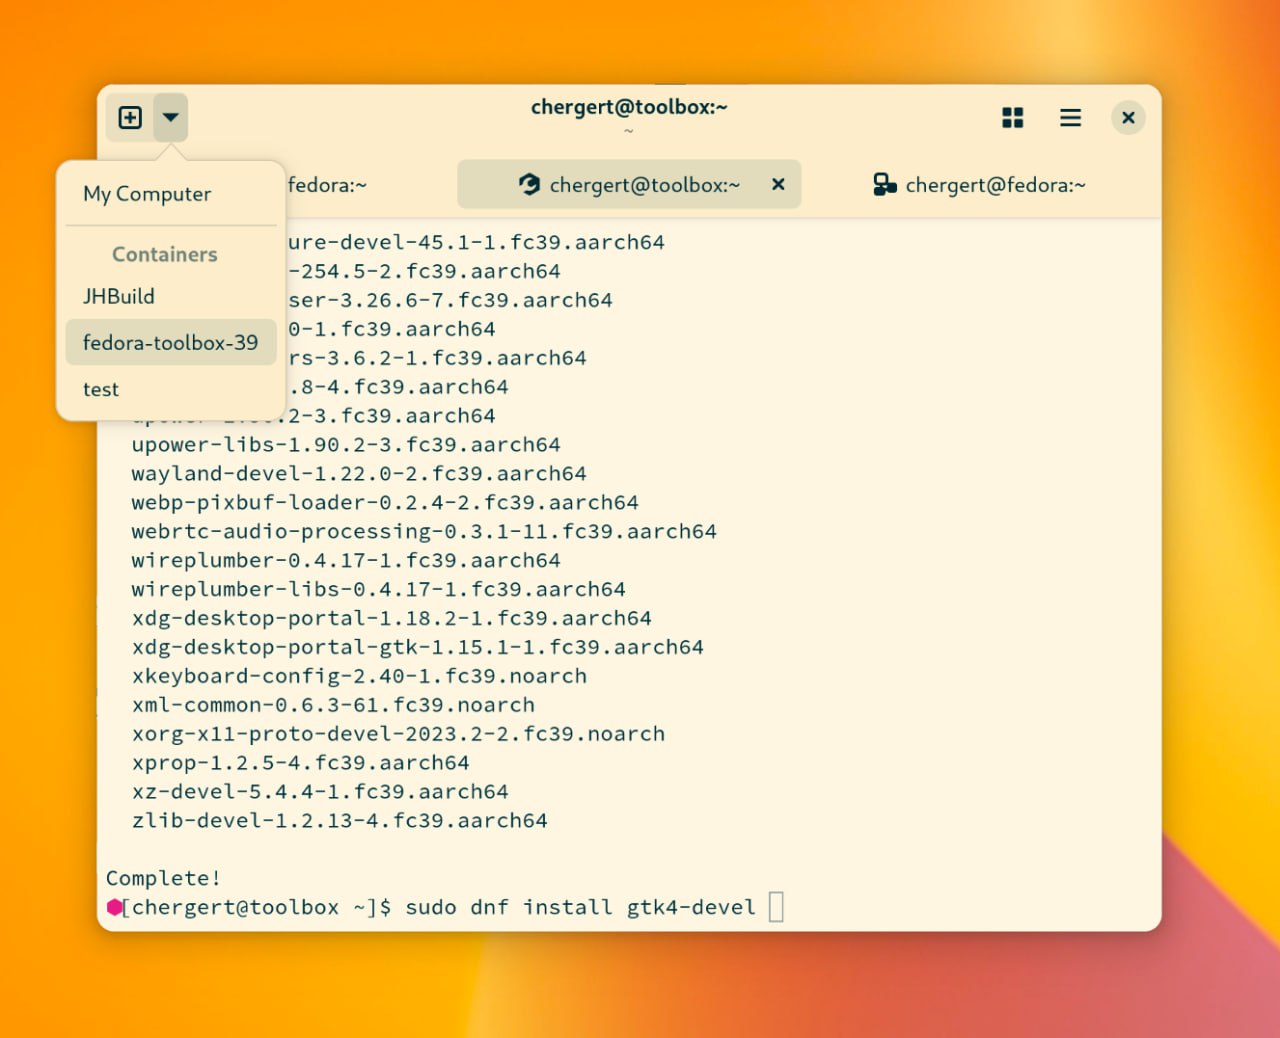Viewport: 1280px width, 1038px height.
Task: Close the chergert@toolbox:~ tab
Action: click(778, 184)
